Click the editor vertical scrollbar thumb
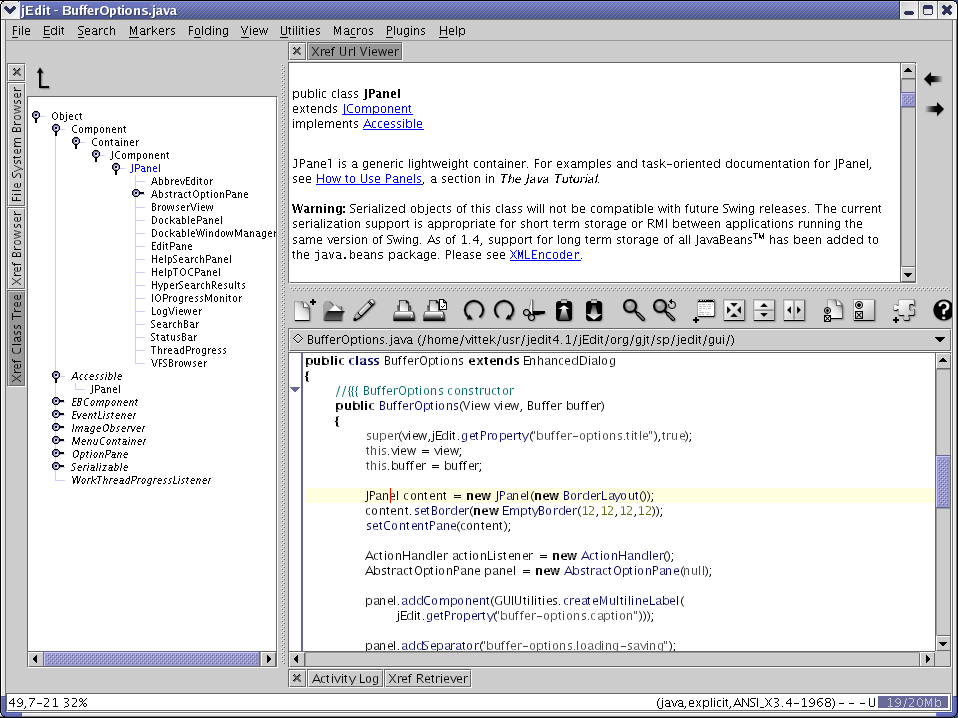This screenshot has width=958, height=718. 943,482
